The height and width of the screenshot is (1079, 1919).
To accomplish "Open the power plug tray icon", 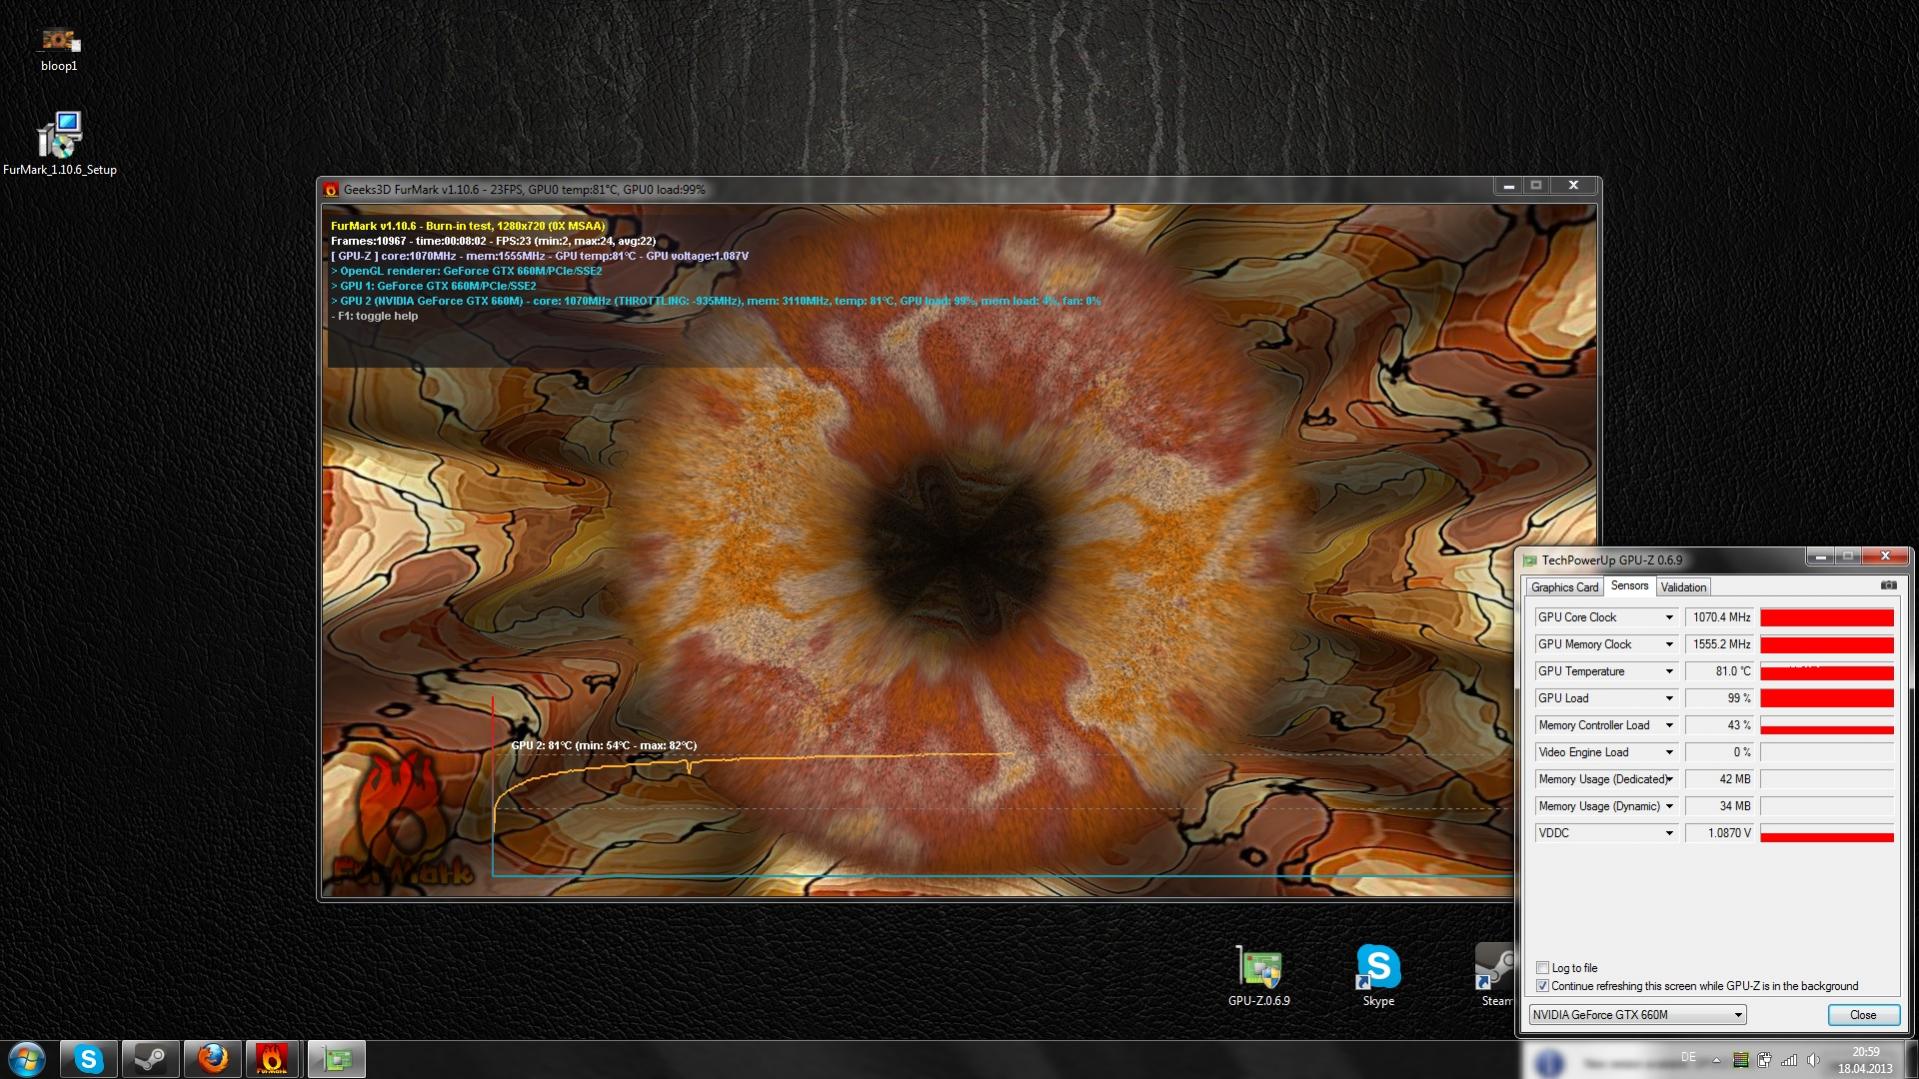I will pyautogui.click(x=1764, y=1060).
